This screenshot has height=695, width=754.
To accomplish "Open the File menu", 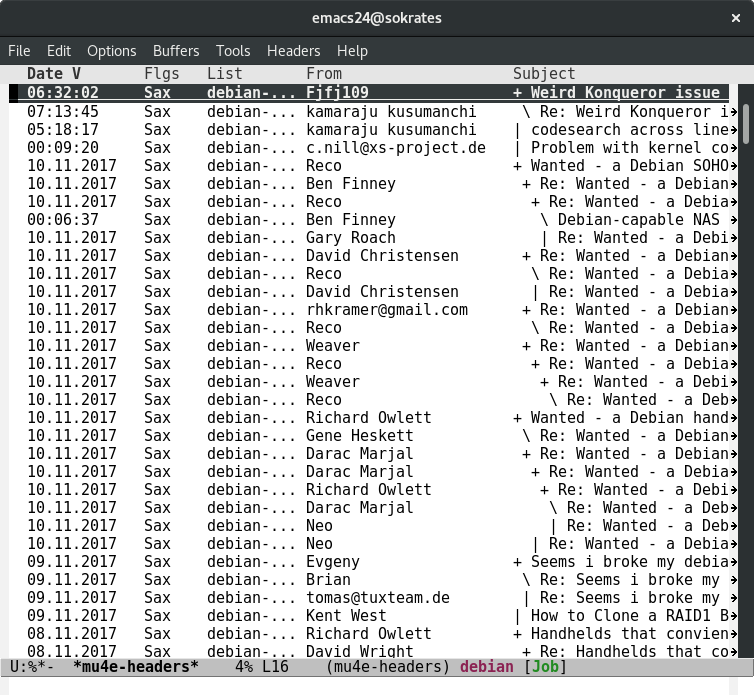I will pyautogui.click(x=19, y=51).
